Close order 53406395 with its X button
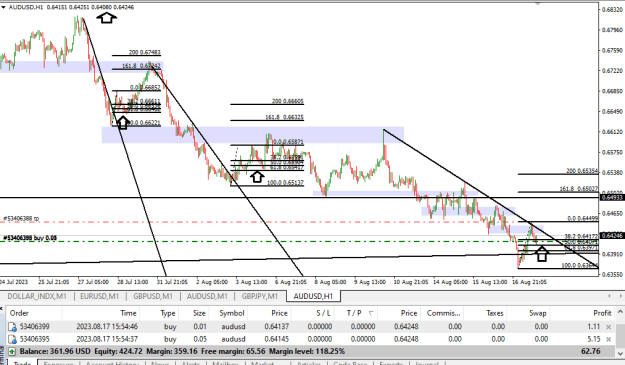This screenshot has height=365, width=625. point(609,339)
